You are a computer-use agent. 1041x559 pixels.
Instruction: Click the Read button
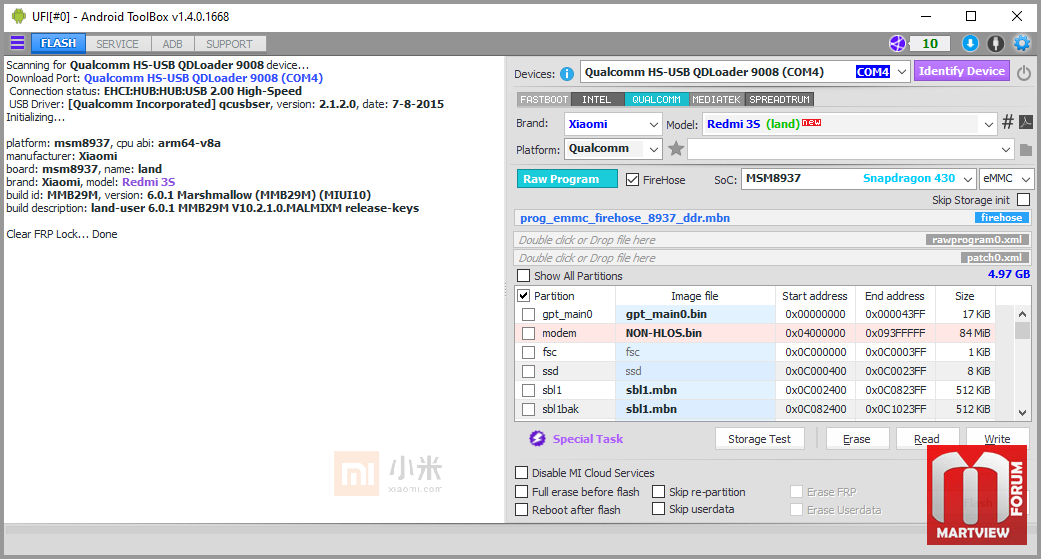point(927,439)
